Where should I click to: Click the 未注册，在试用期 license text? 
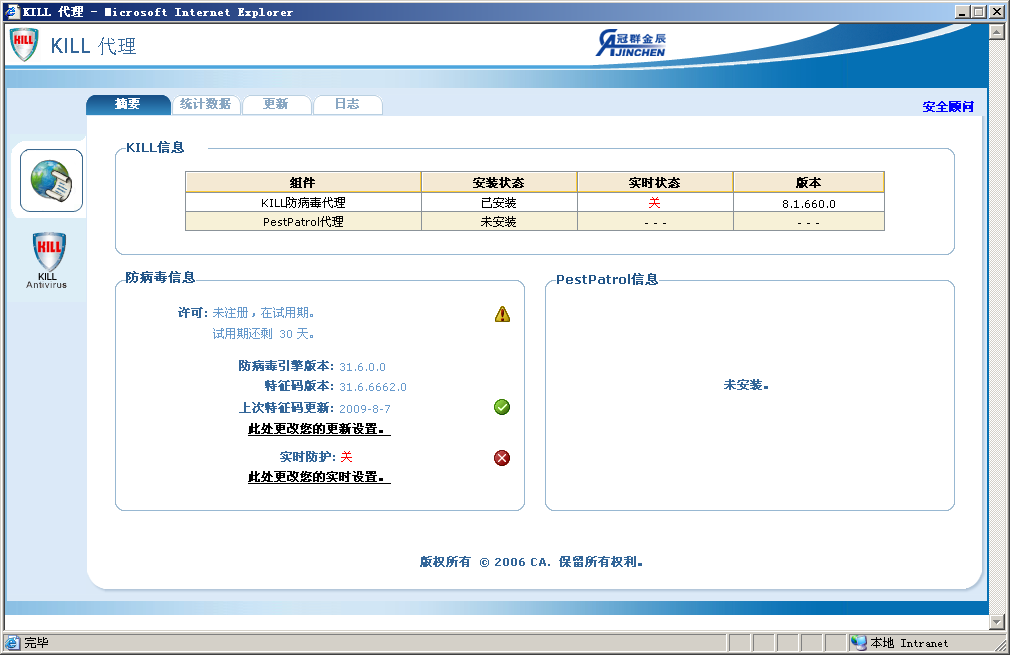[x=263, y=313]
